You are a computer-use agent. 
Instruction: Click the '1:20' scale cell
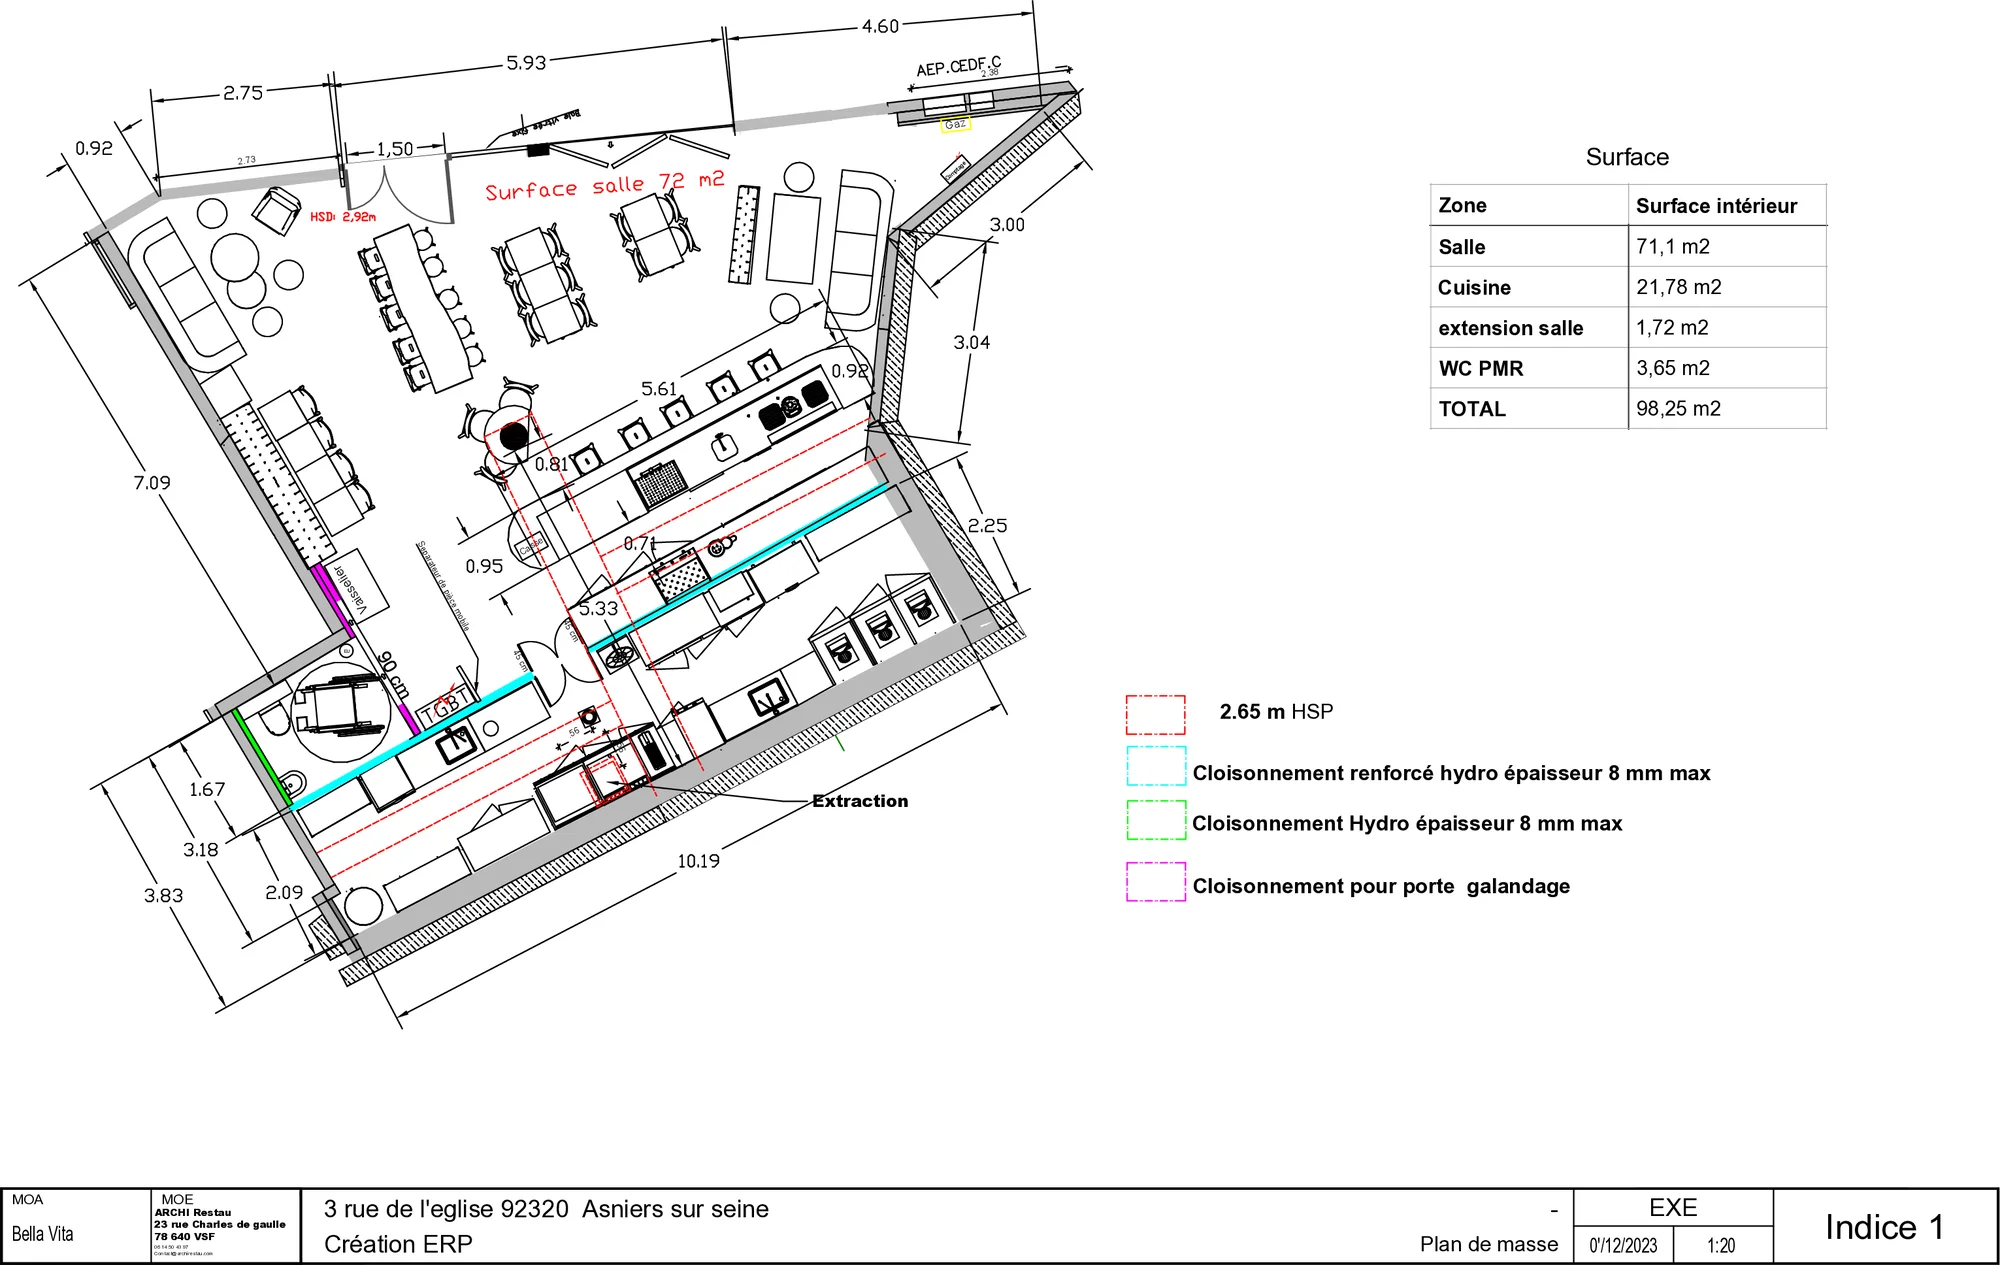click(1721, 1246)
